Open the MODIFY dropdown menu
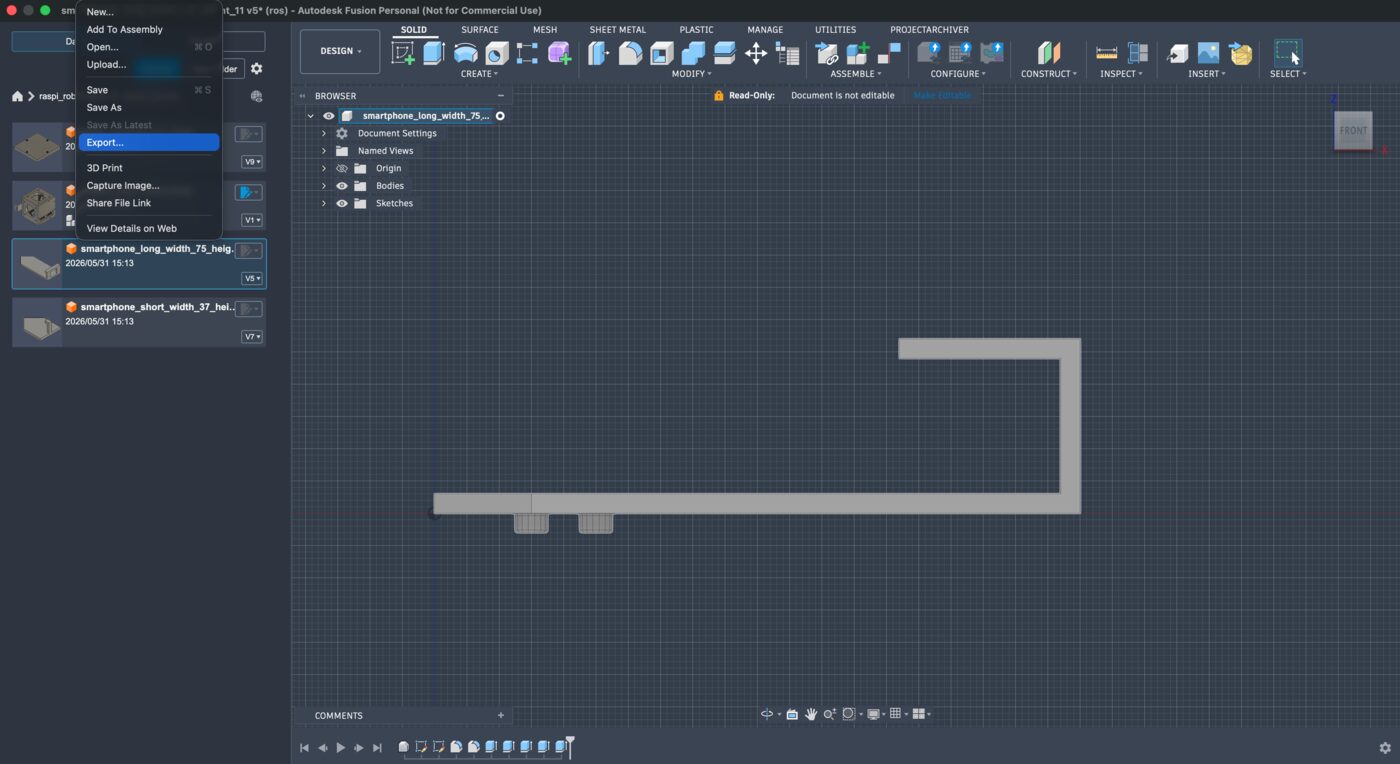The width and height of the screenshot is (1400, 764). coord(691,74)
